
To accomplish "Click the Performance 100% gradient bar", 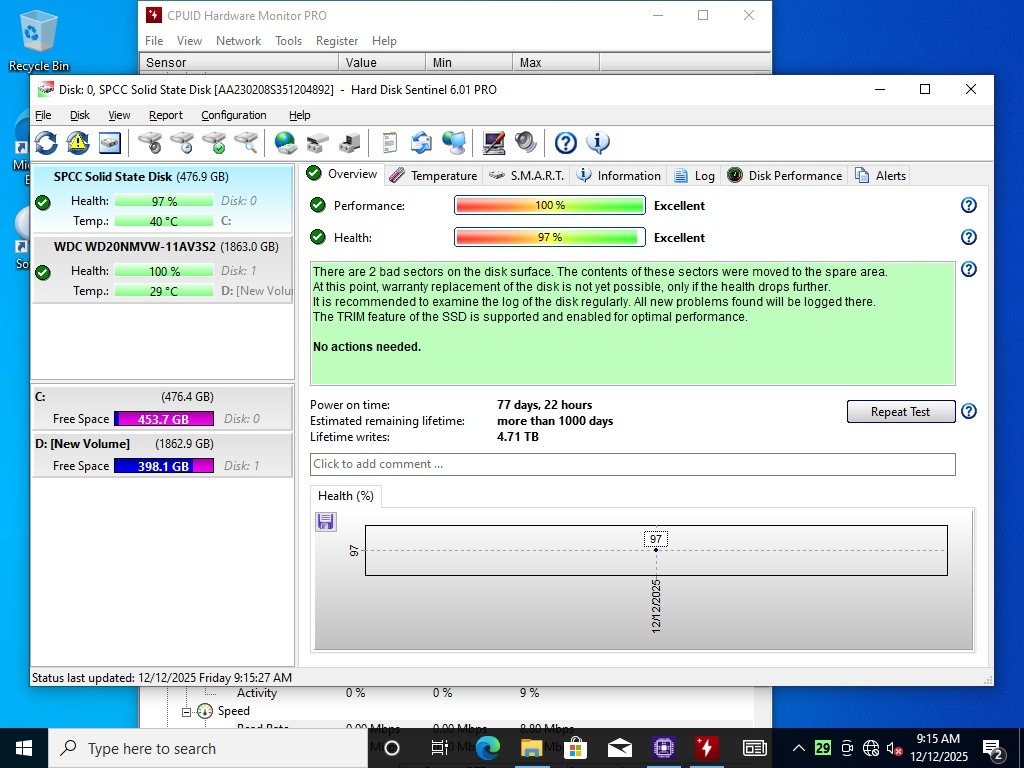I will click(549, 206).
